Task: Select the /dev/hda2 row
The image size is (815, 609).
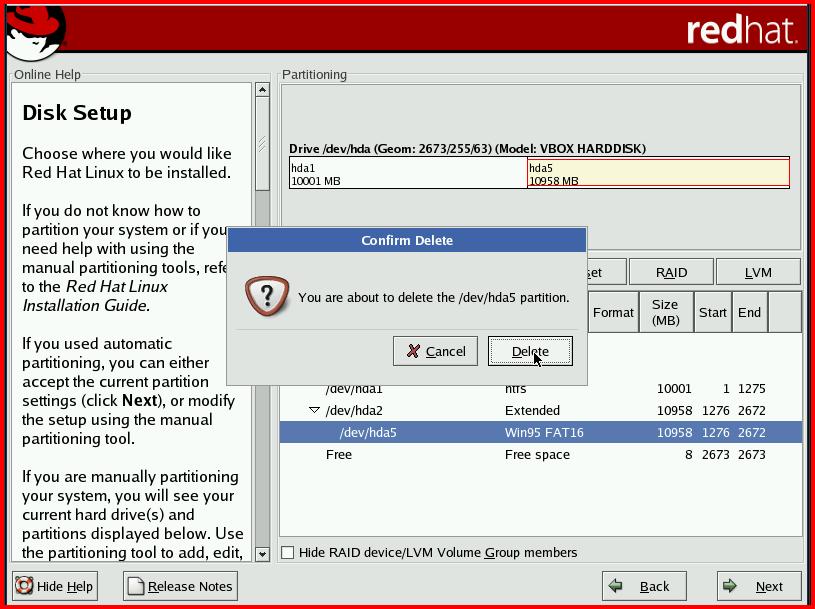Action: click(541, 411)
